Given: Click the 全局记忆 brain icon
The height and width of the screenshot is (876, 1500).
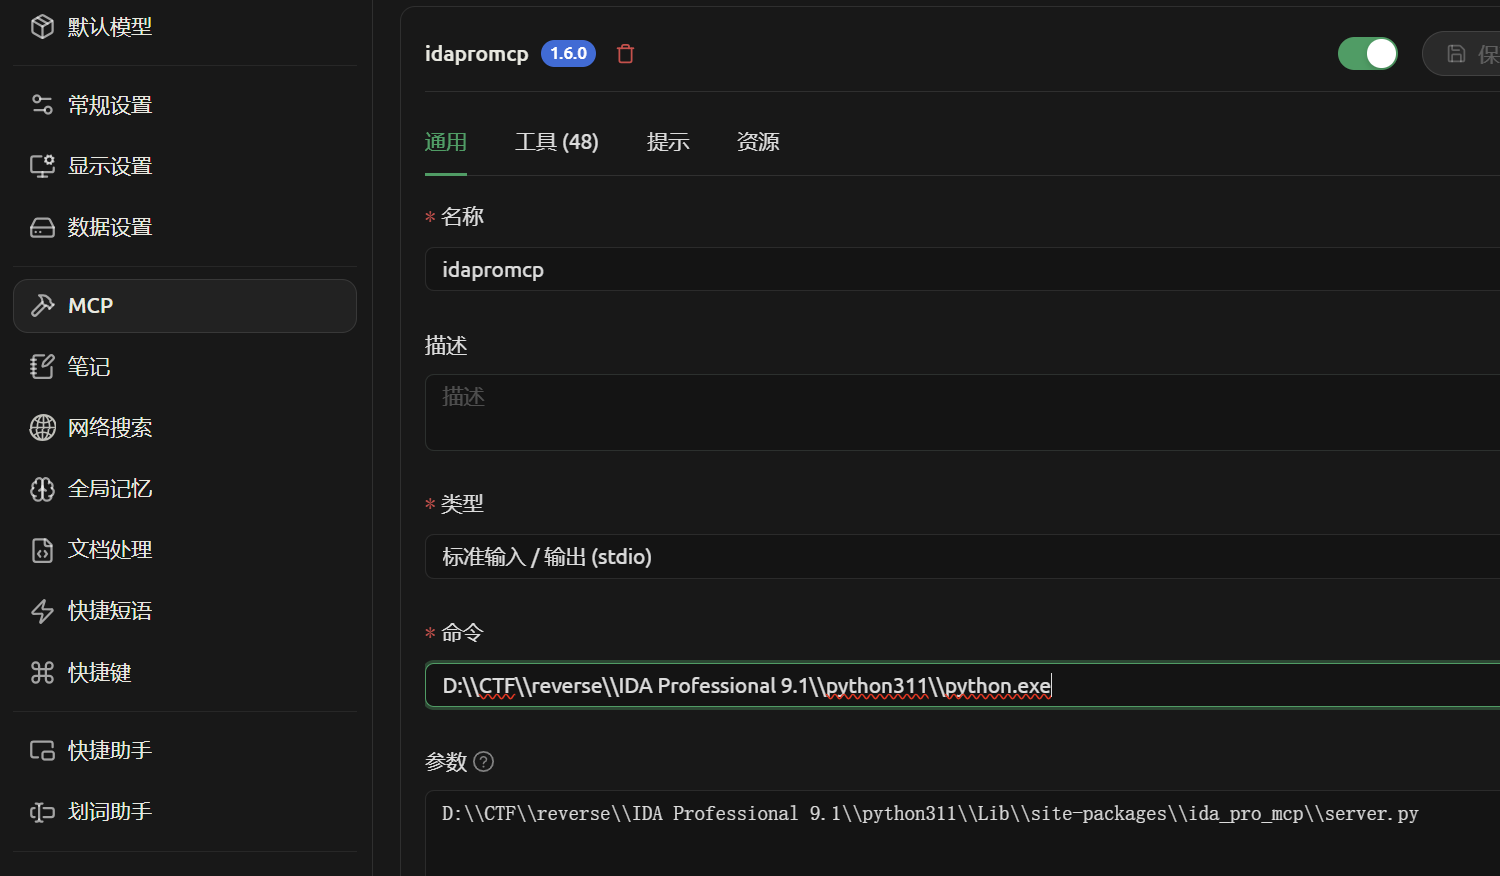Looking at the screenshot, I should point(42,489).
